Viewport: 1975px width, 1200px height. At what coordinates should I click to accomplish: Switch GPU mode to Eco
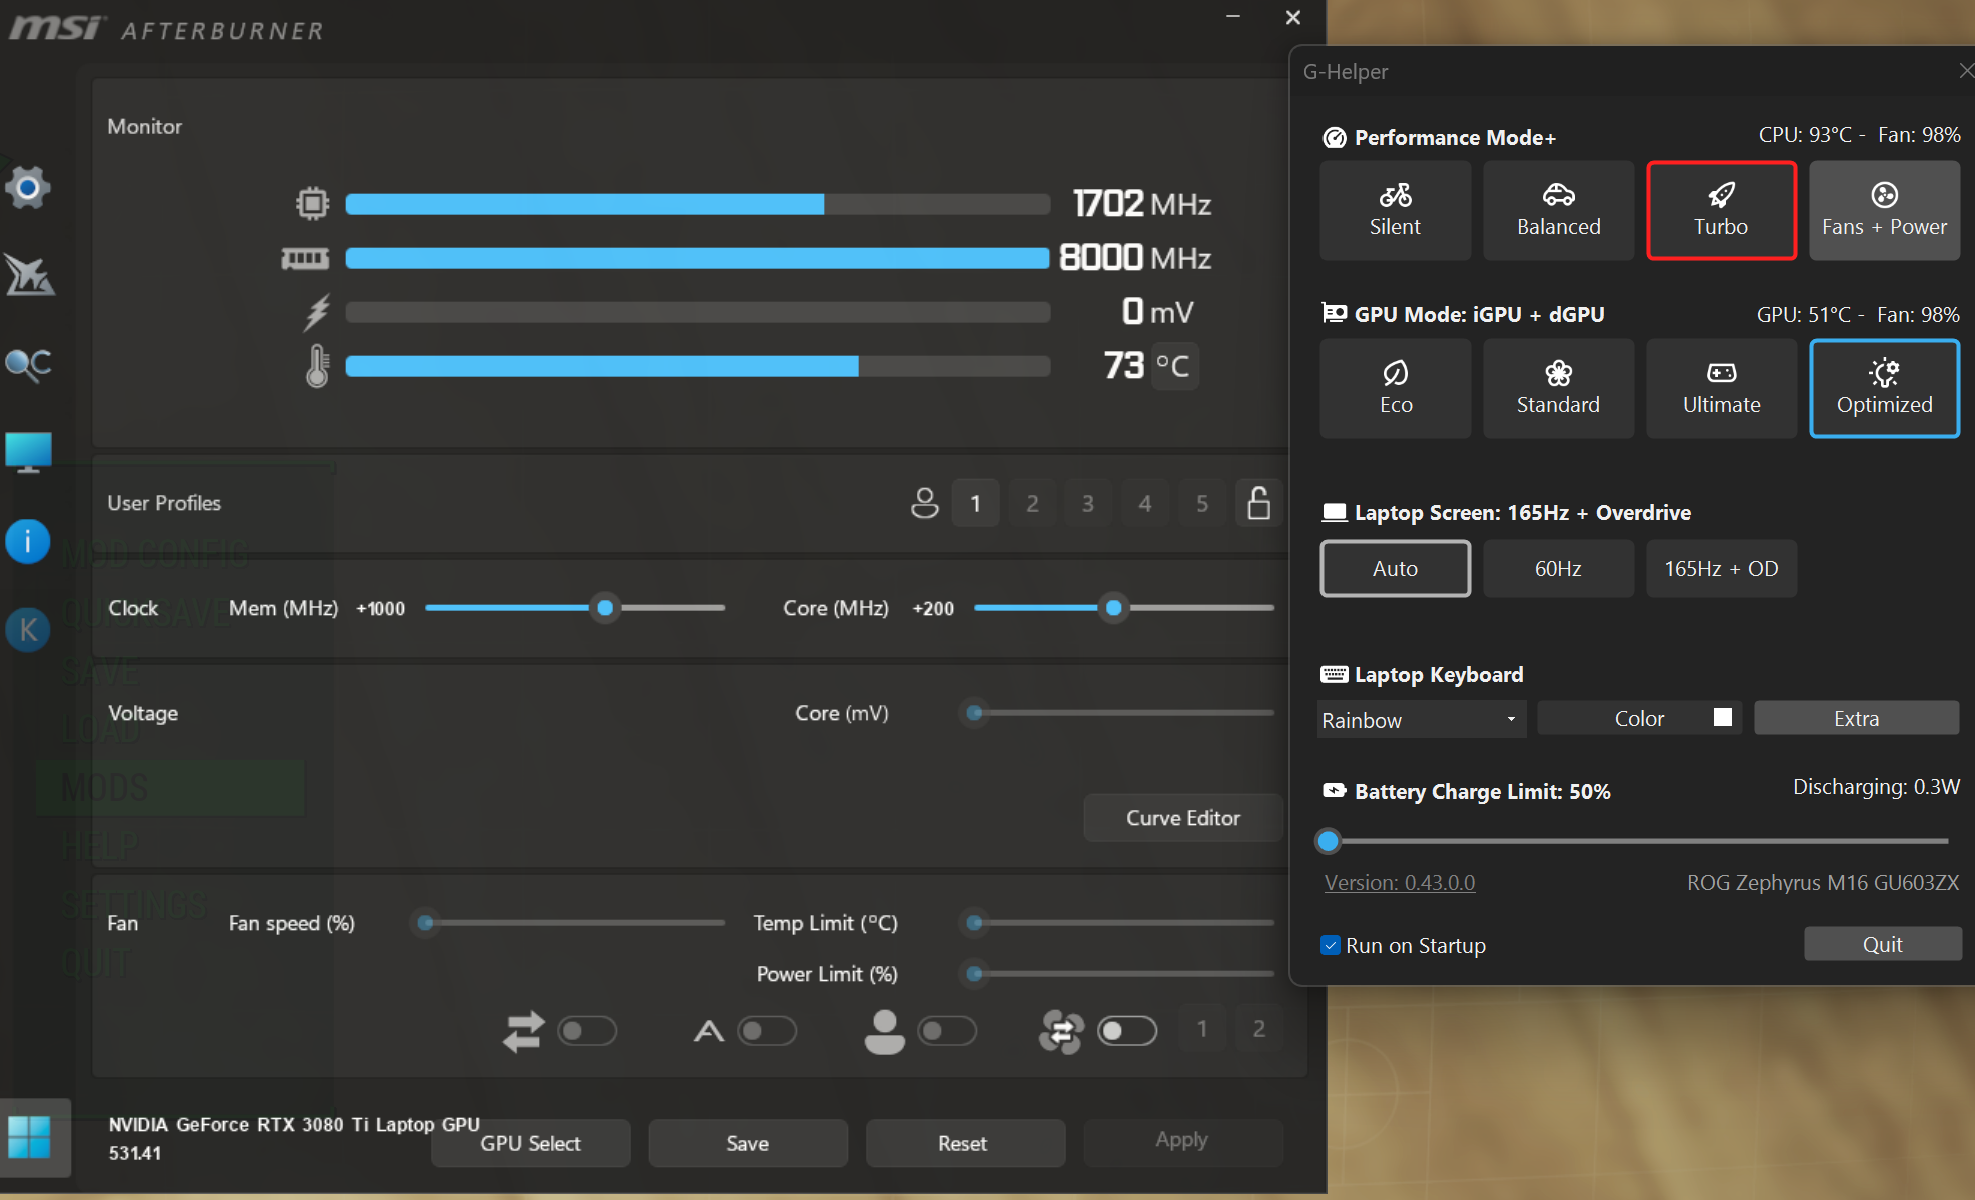click(x=1395, y=388)
